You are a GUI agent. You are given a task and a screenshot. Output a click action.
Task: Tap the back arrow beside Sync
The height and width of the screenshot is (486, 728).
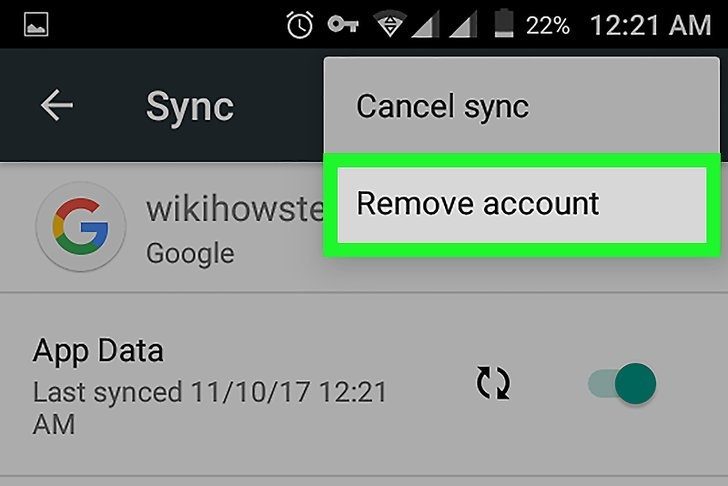coord(57,105)
